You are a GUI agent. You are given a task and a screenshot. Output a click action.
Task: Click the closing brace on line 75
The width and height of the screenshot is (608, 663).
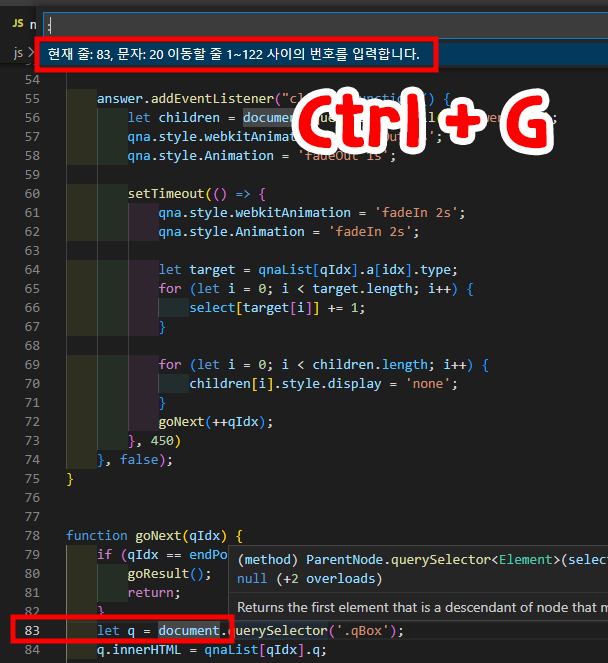click(x=70, y=479)
